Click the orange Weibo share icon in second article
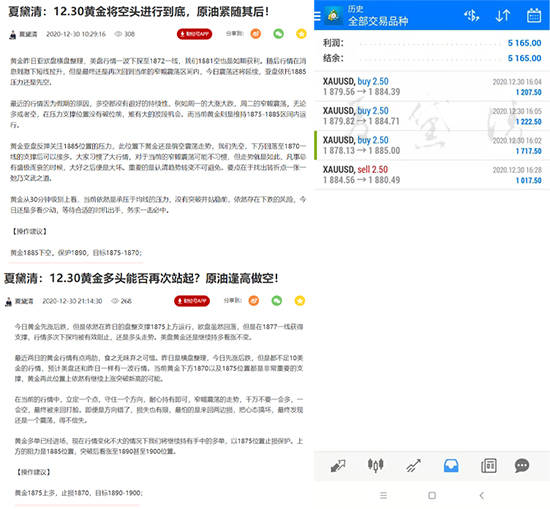The width and height of the screenshot is (550, 509). (x=254, y=301)
